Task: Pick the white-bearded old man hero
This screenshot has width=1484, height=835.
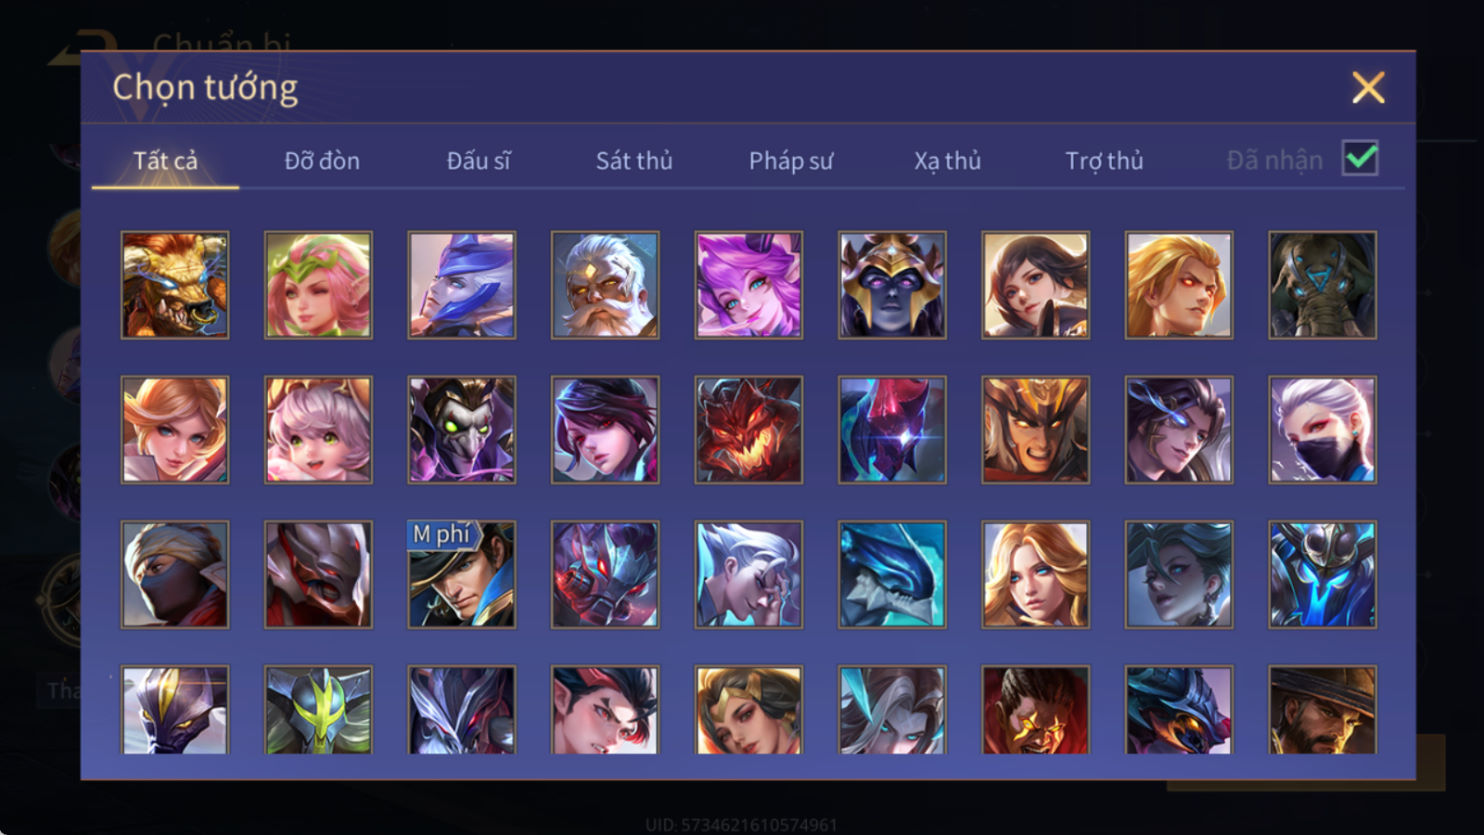Action: point(605,285)
